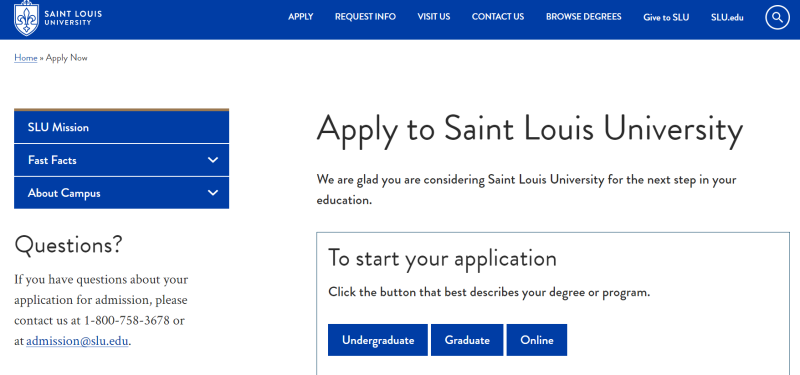800x375 pixels.
Task: Select BROWSE DEGREES in the top bar
Action: click(x=584, y=17)
